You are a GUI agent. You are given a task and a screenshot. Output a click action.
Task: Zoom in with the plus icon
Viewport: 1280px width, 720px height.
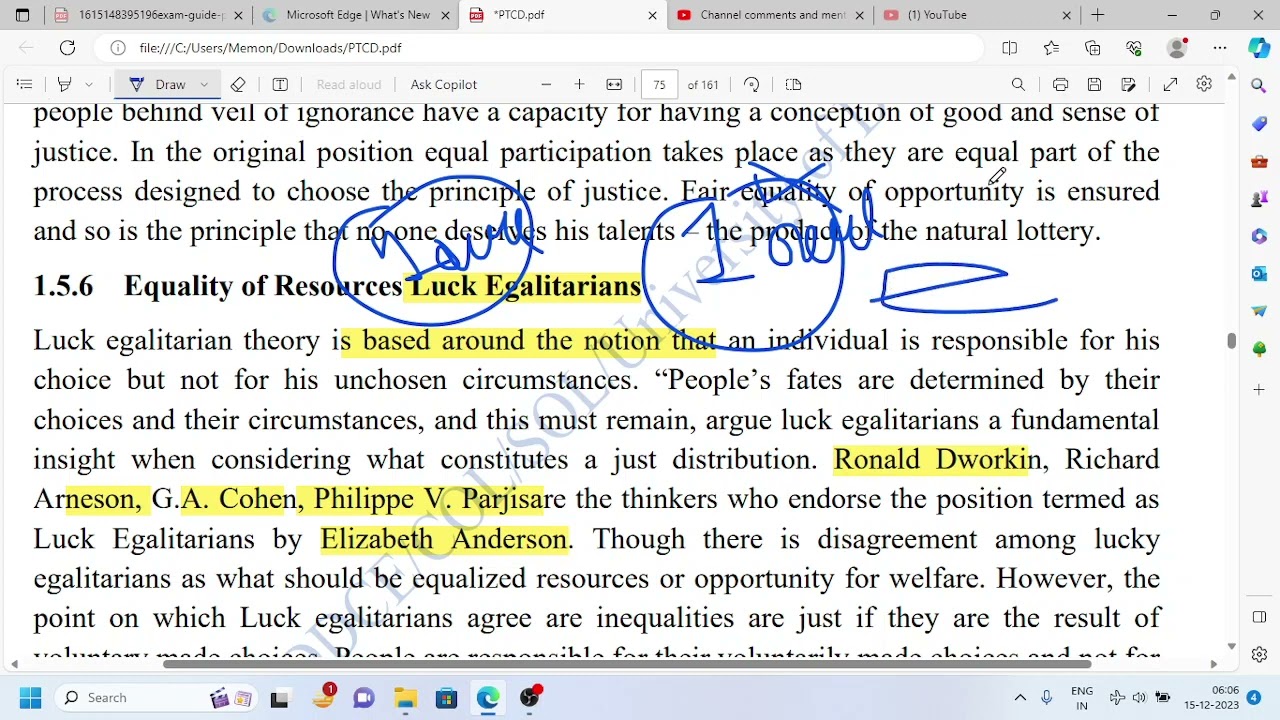point(579,85)
